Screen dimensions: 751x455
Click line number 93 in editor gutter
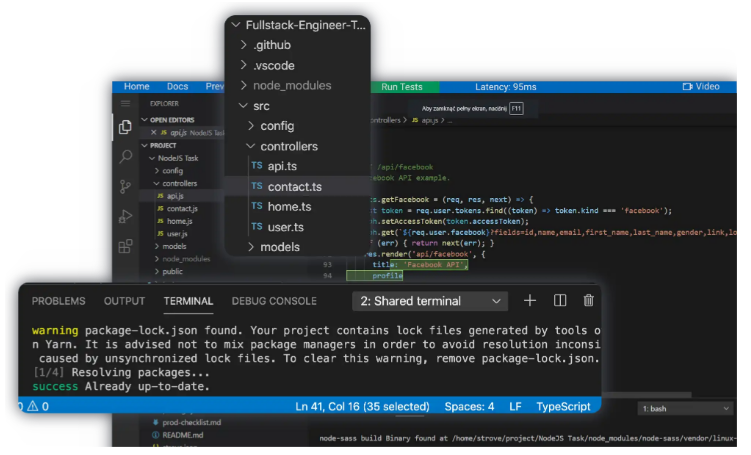pyautogui.click(x=328, y=264)
